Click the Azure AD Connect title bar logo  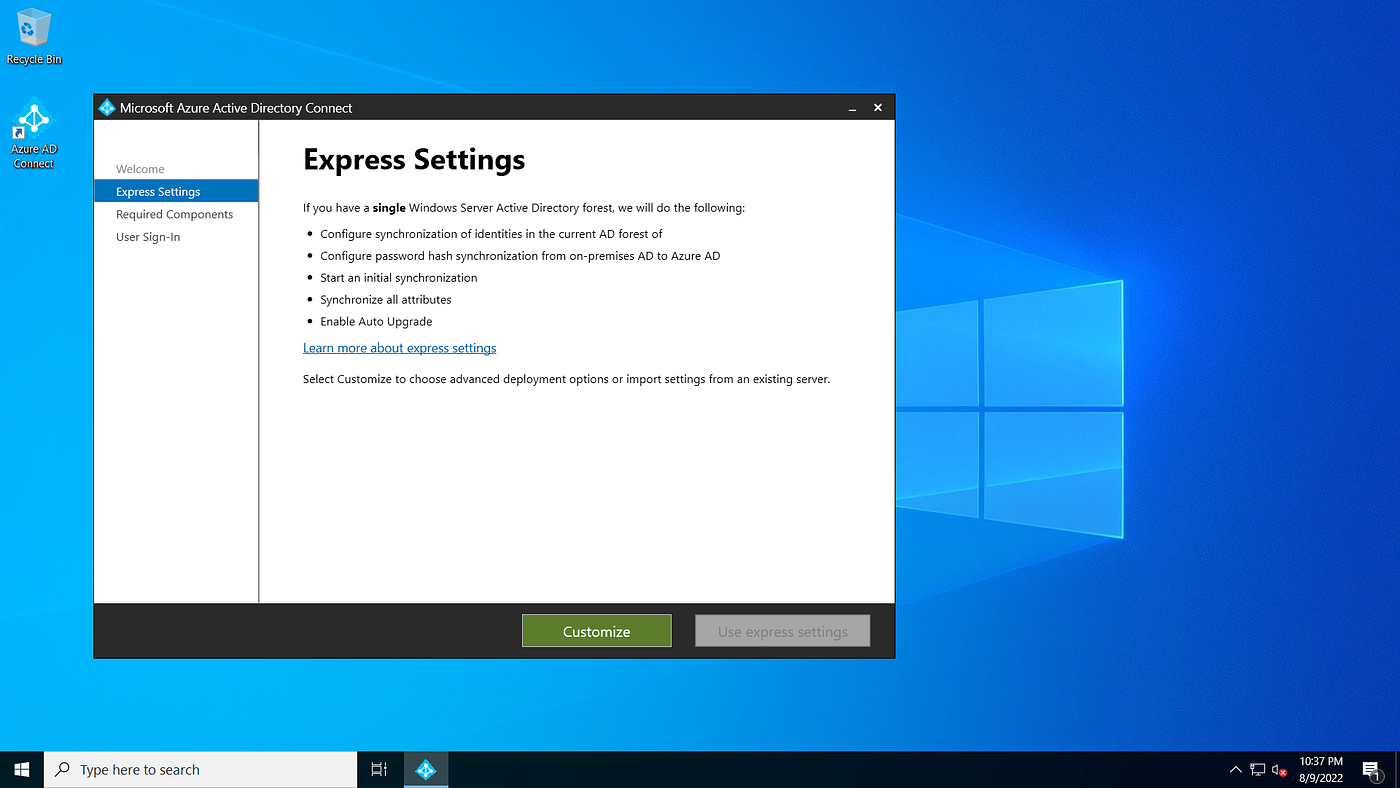pos(107,108)
